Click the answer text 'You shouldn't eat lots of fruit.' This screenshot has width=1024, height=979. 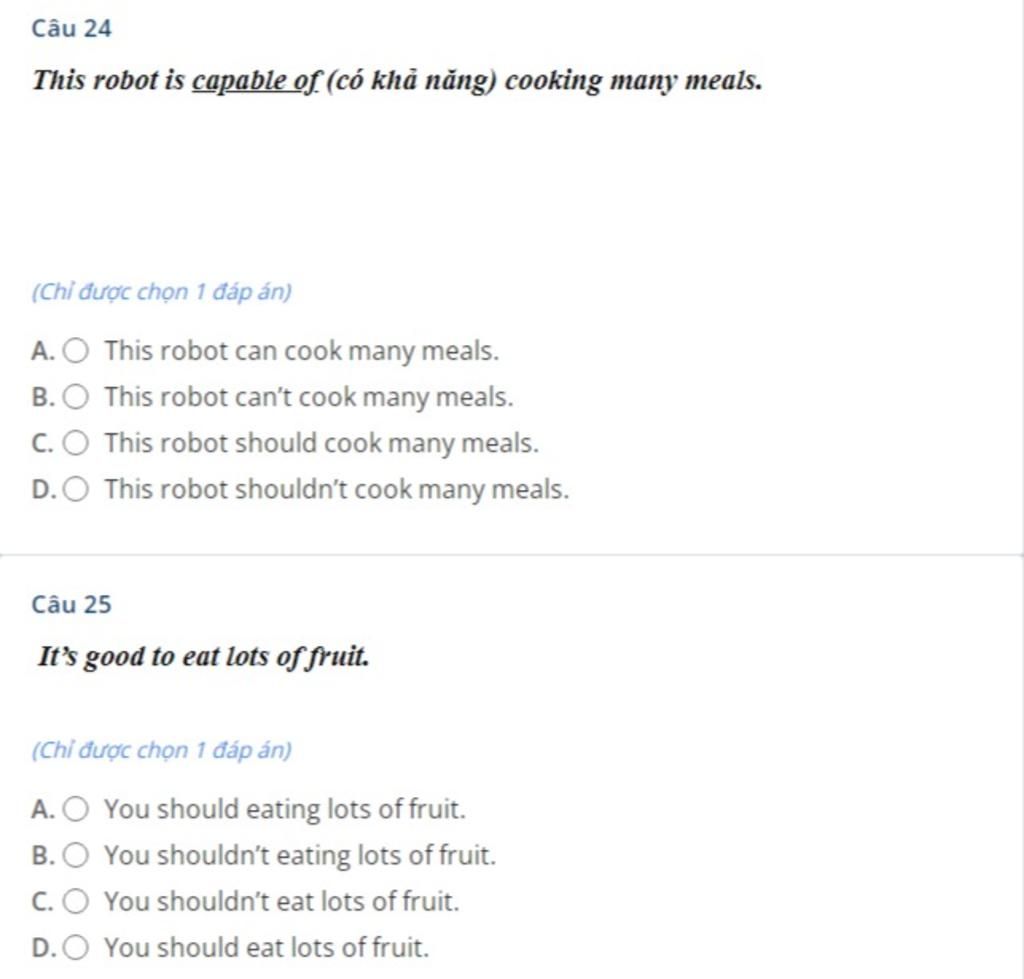[x=281, y=902]
